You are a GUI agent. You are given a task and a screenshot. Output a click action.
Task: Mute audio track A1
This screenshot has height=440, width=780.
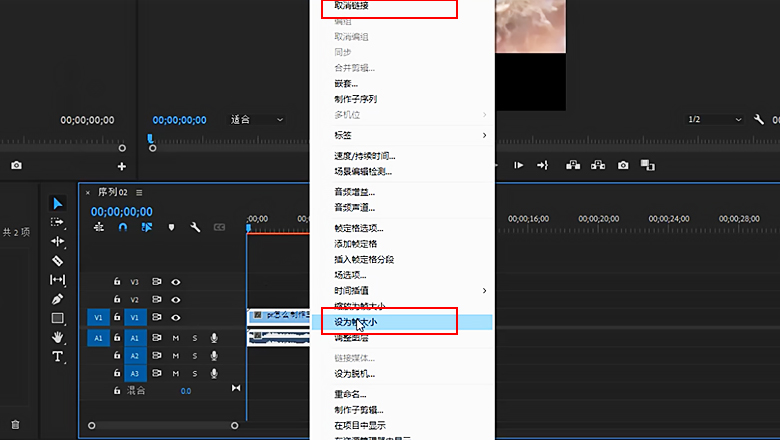pyautogui.click(x=176, y=338)
